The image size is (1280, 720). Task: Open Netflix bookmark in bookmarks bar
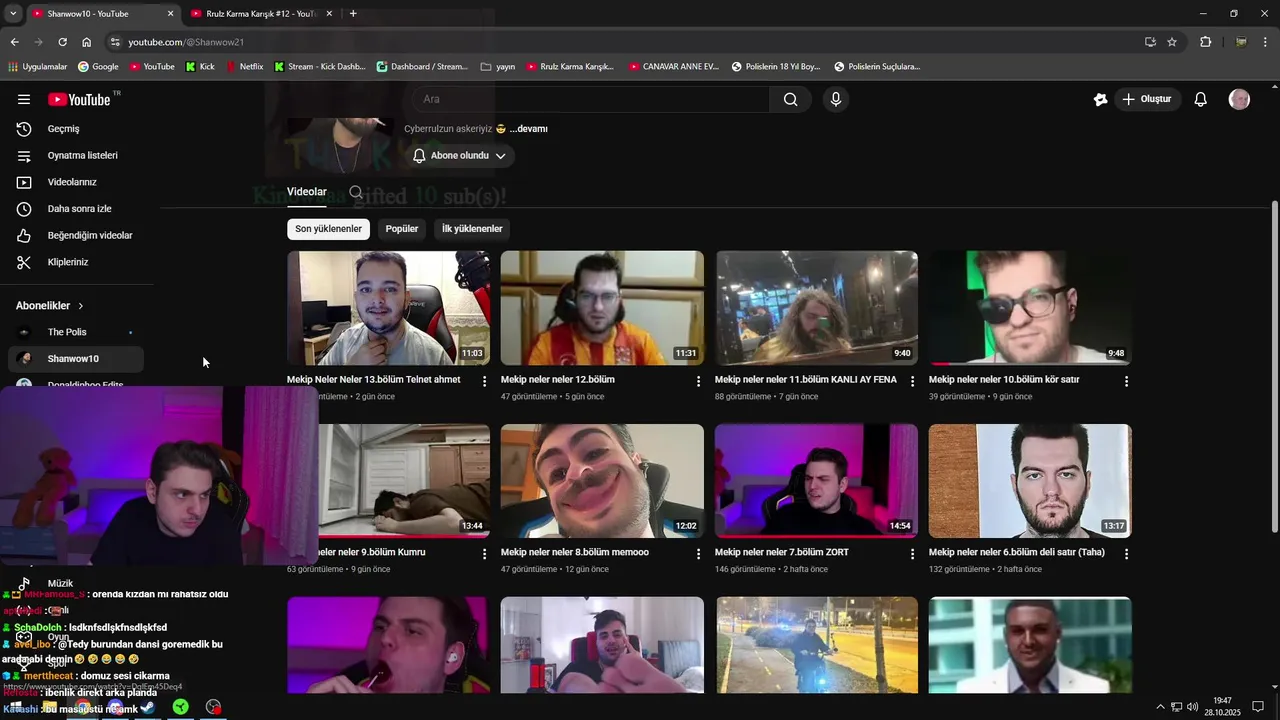click(x=244, y=67)
